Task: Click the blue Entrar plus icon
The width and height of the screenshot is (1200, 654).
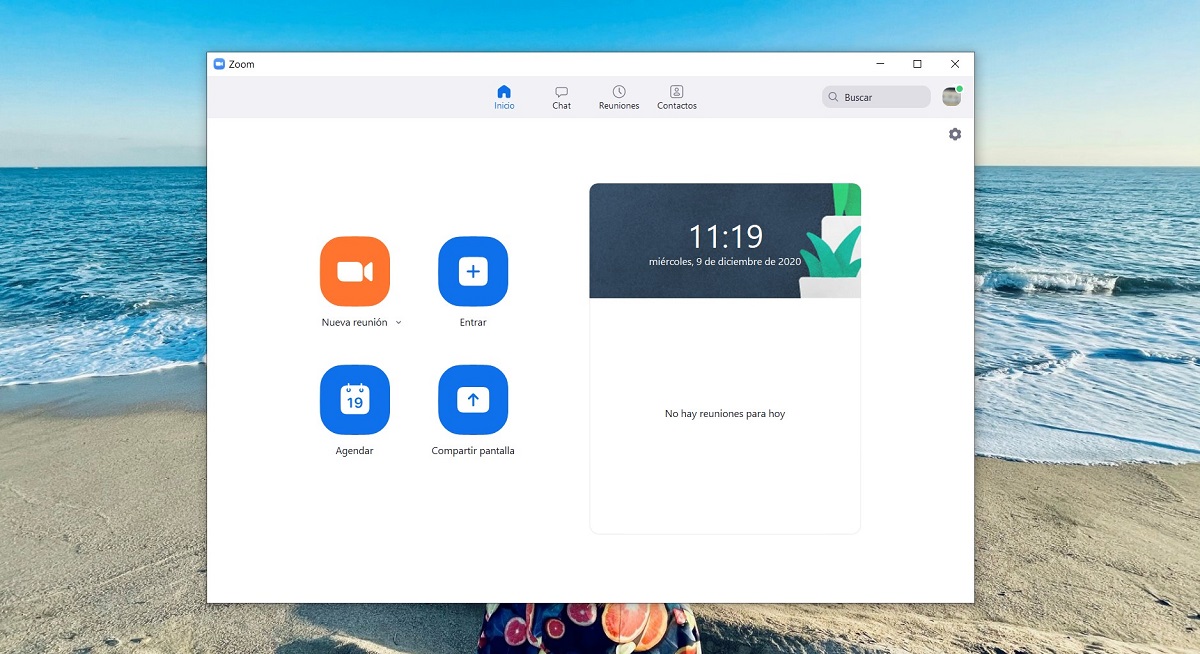Action: pyautogui.click(x=473, y=271)
